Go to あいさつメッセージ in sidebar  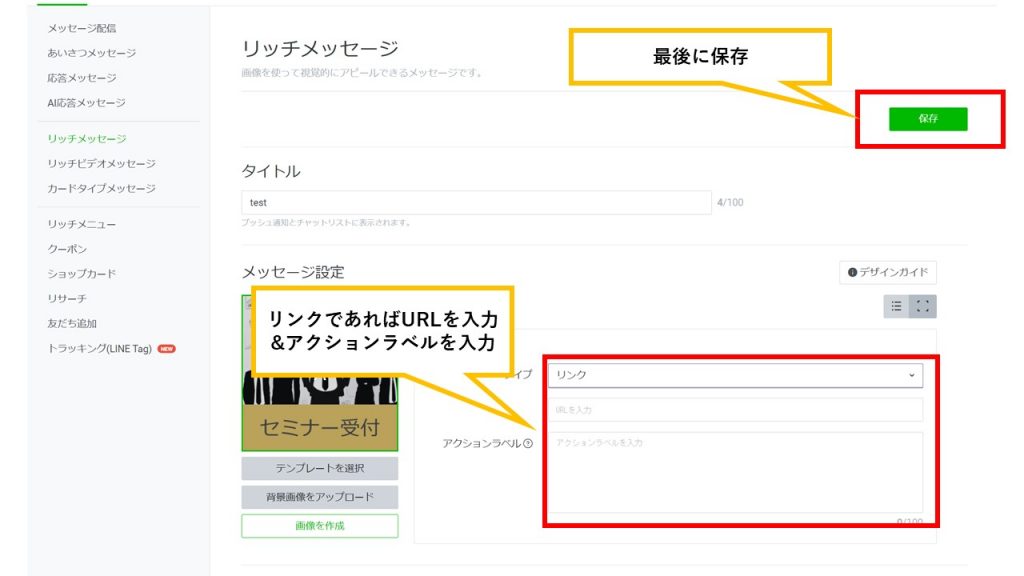click(92, 53)
